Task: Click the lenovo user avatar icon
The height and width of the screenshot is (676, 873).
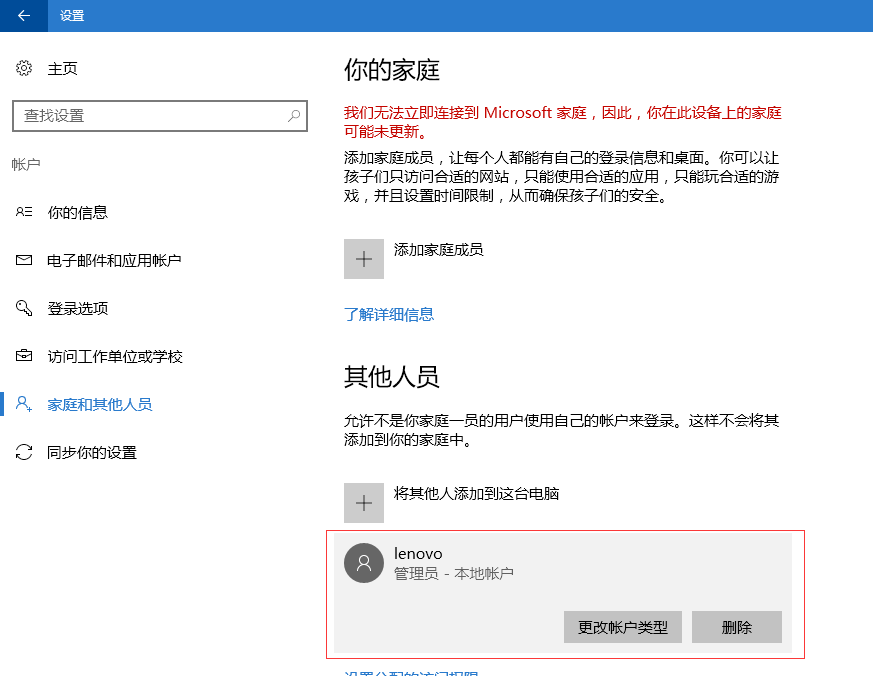Action: (364, 563)
